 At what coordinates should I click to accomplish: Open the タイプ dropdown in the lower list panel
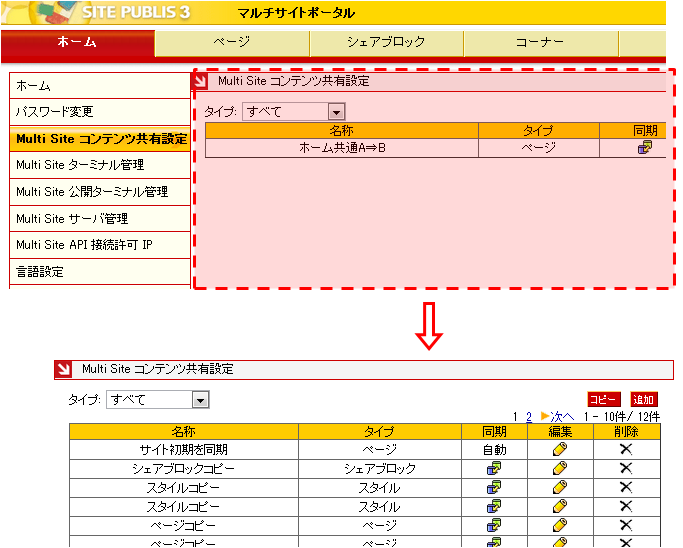pos(158,399)
